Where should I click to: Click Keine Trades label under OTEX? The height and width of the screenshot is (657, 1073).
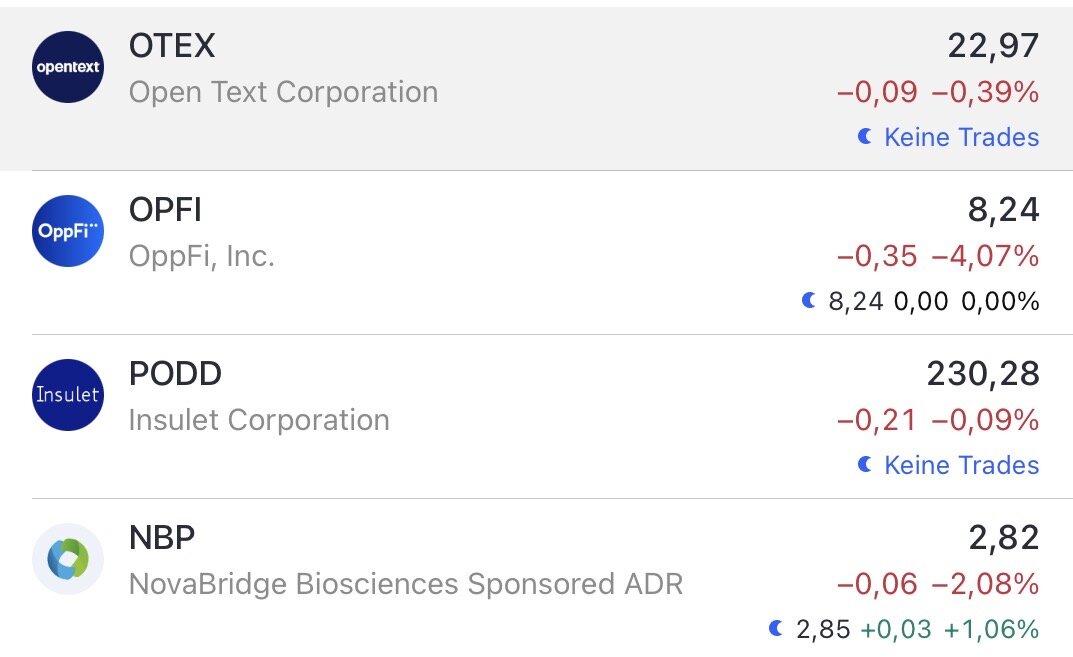(961, 137)
